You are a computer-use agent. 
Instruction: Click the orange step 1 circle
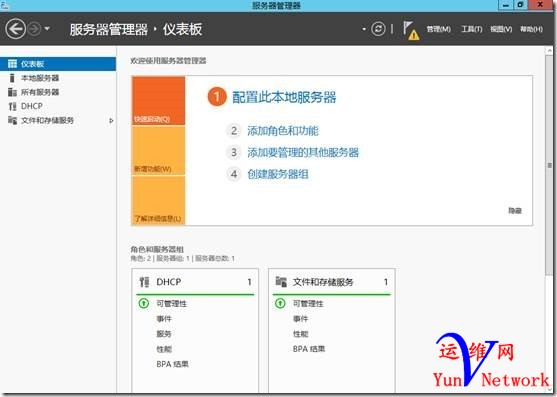217,97
